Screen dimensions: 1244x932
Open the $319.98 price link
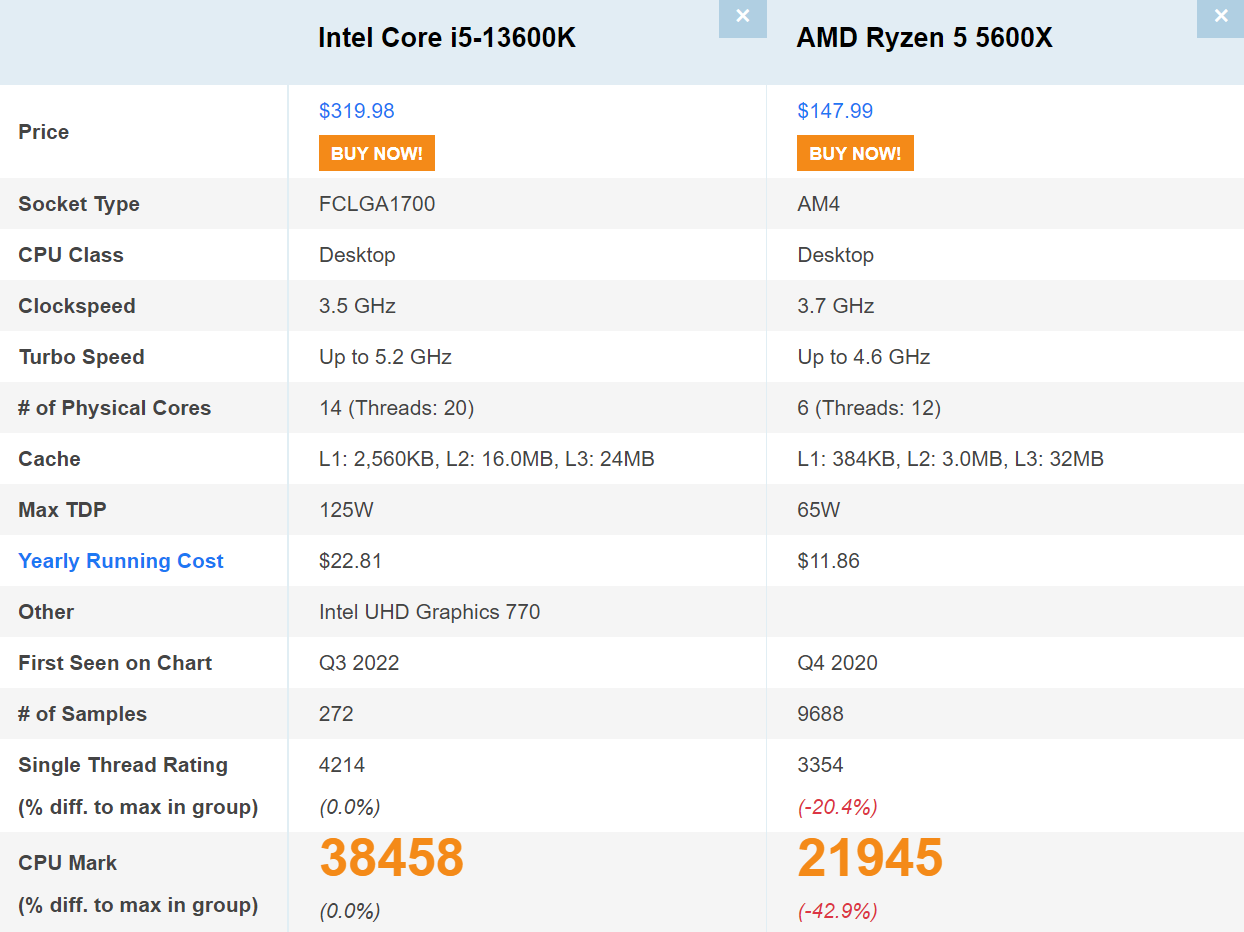(x=357, y=111)
